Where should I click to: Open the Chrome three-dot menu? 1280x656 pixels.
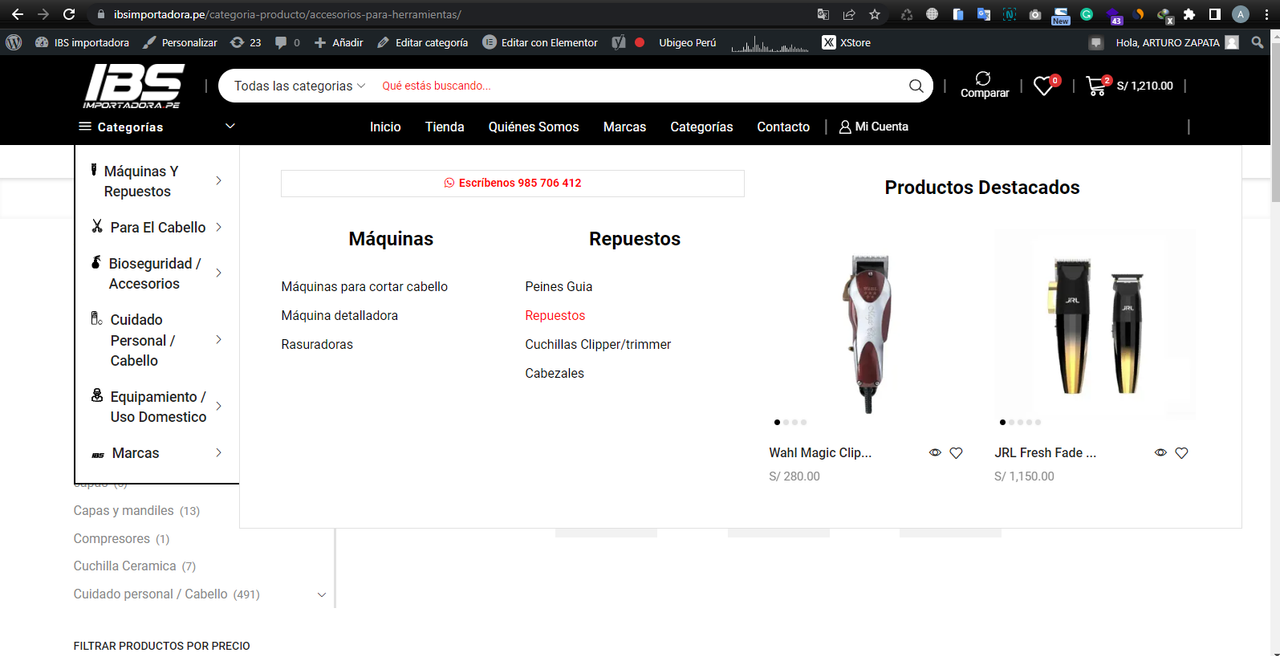click(x=1266, y=14)
